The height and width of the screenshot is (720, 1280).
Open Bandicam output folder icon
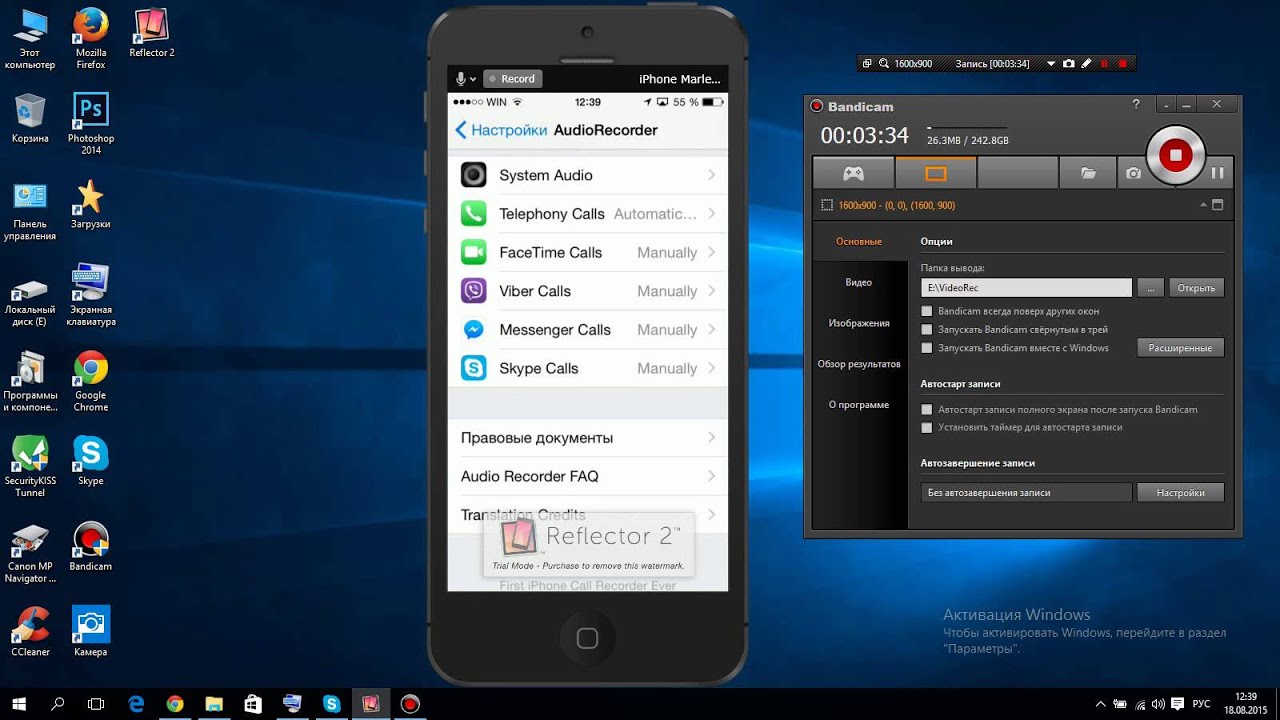coord(1088,173)
